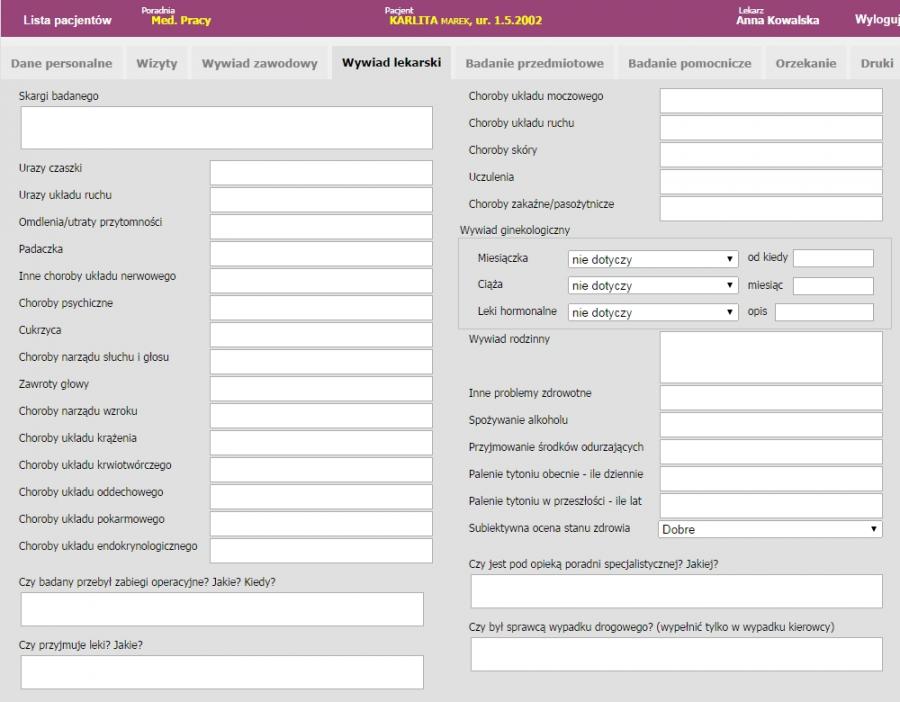Click Choroby układu pokarmowego field
The width and height of the screenshot is (900, 702).
tap(321, 523)
